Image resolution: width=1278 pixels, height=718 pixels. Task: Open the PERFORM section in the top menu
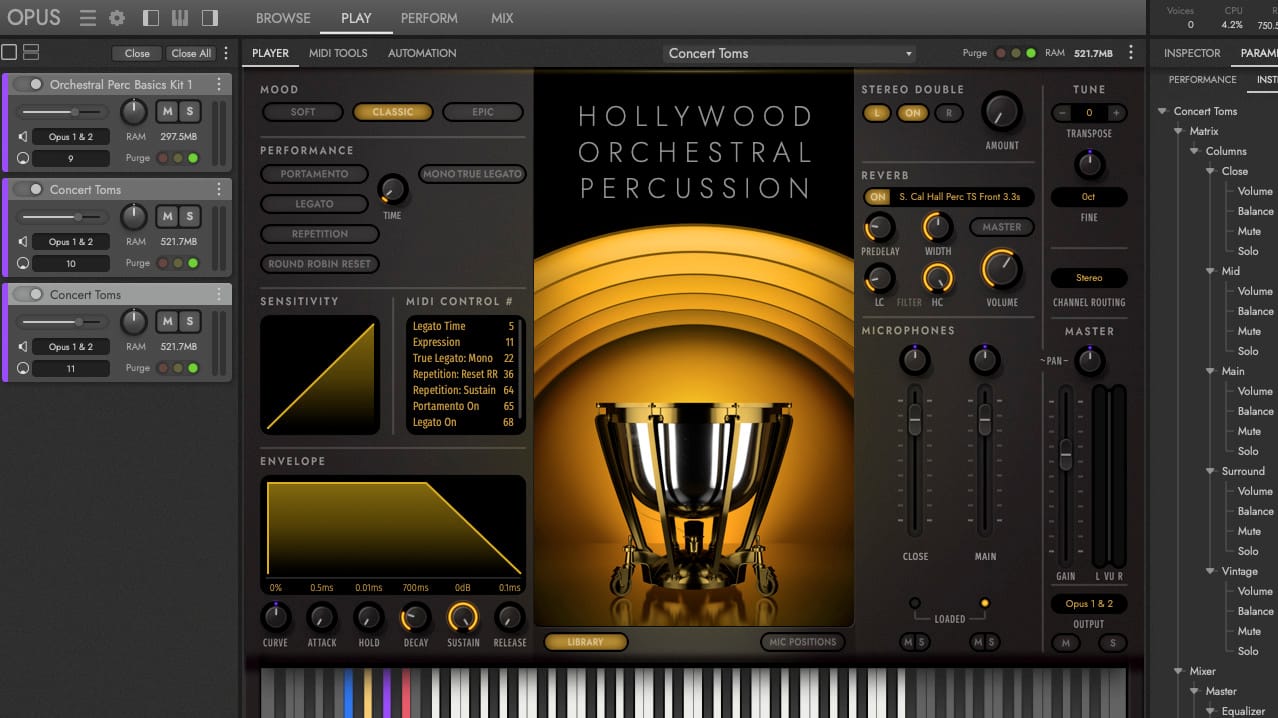(428, 17)
